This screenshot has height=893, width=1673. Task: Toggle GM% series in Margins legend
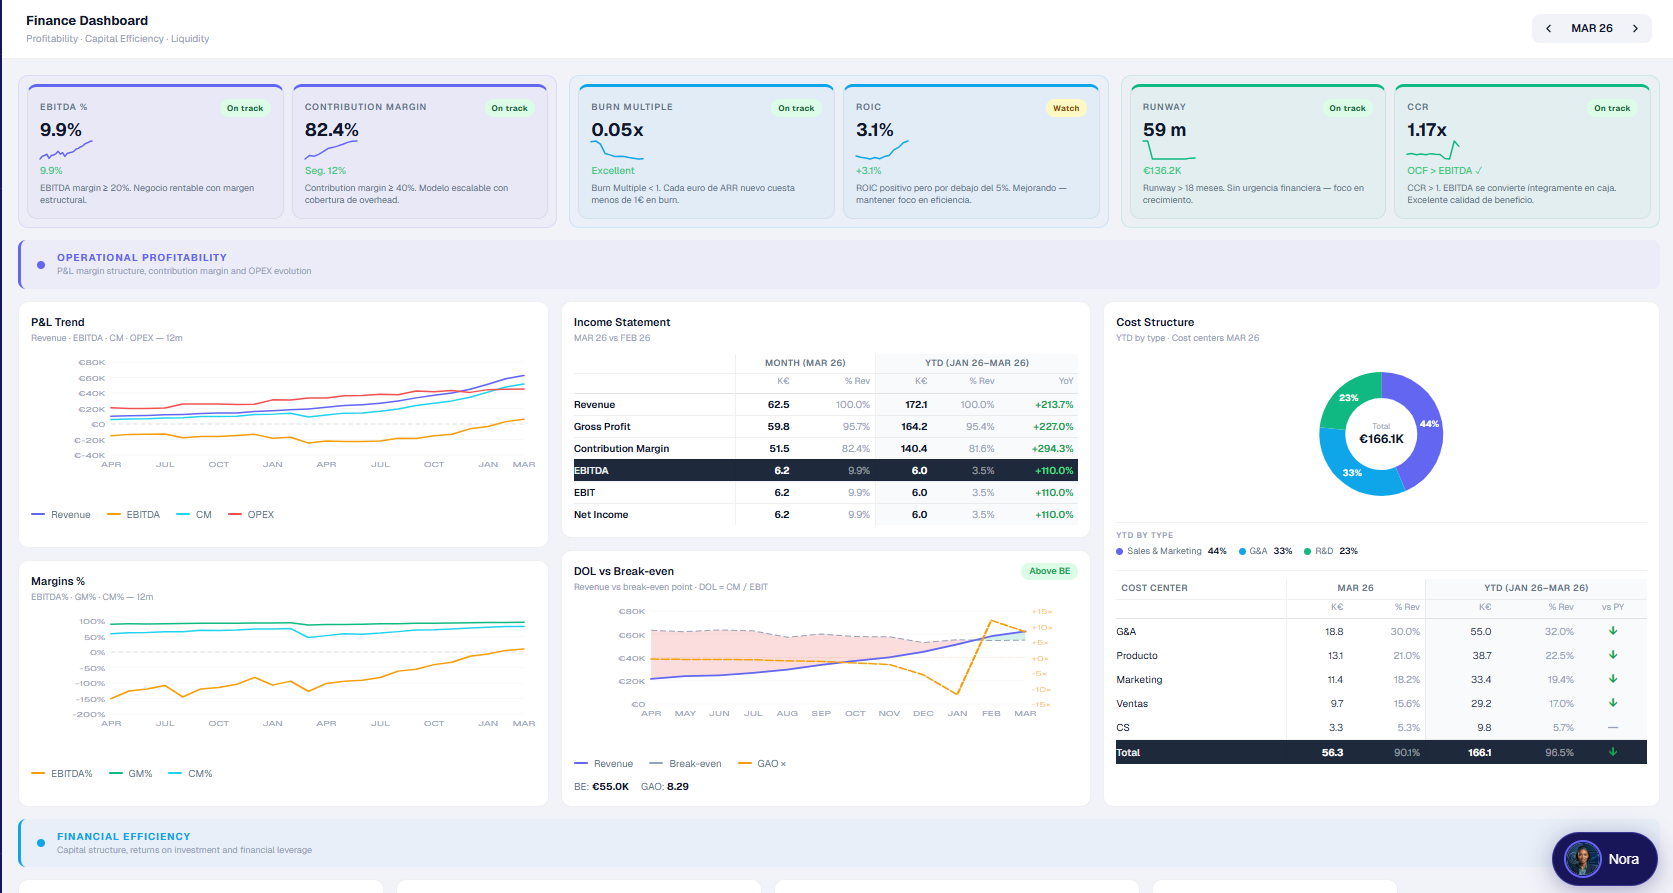(x=131, y=774)
